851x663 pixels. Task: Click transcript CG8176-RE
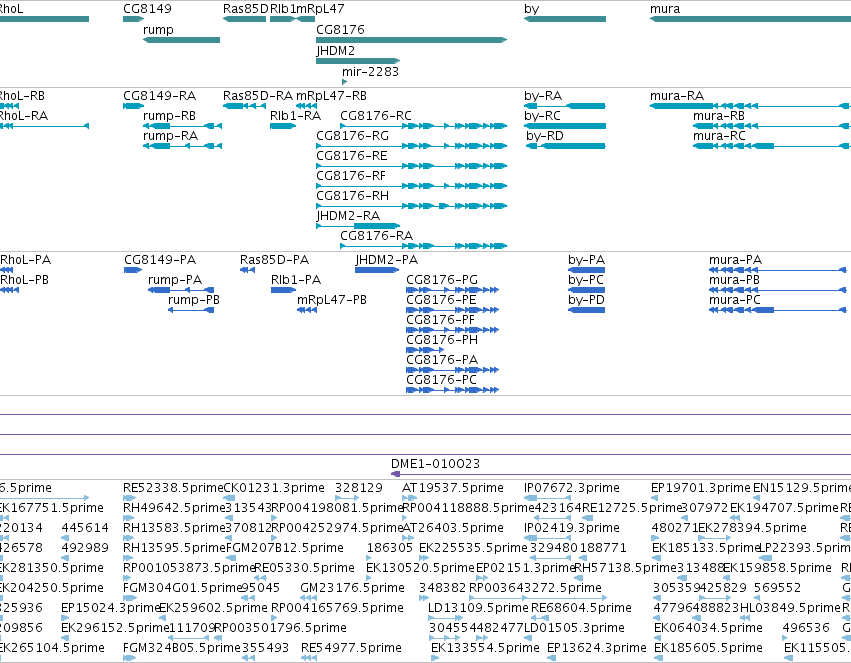[x=411, y=166]
